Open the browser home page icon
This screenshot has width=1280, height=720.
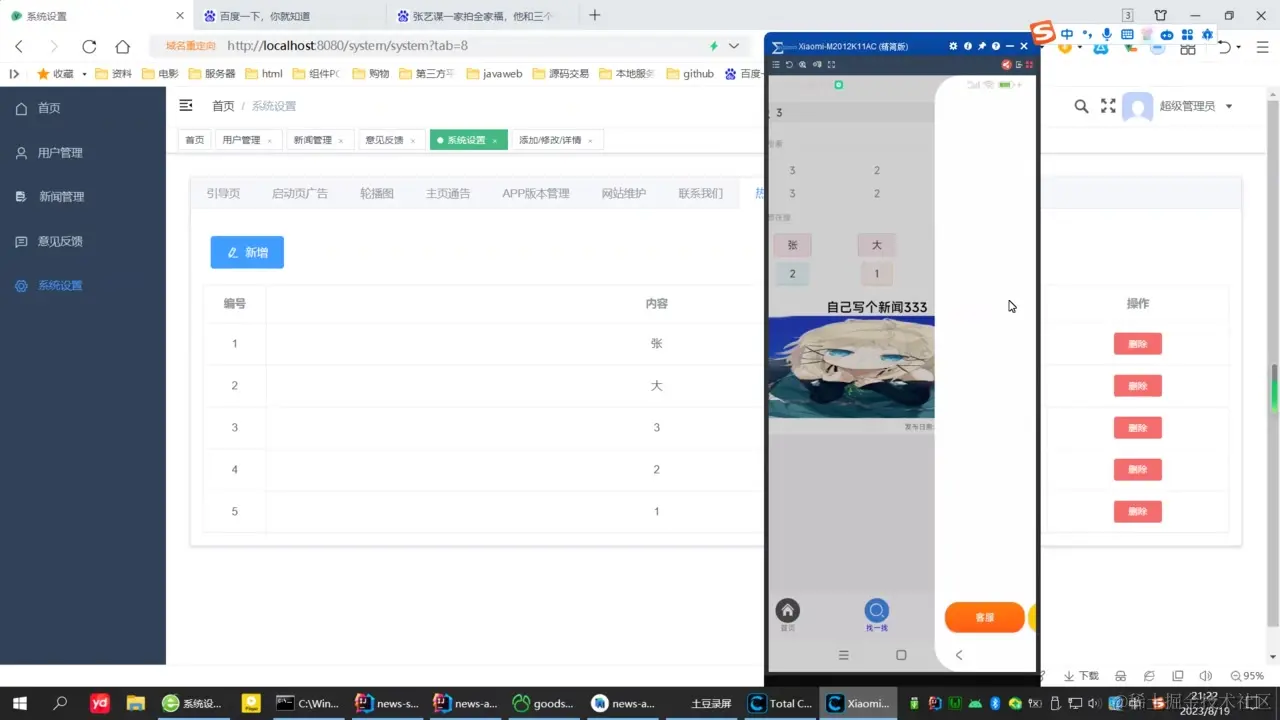click(x=122, y=46)
